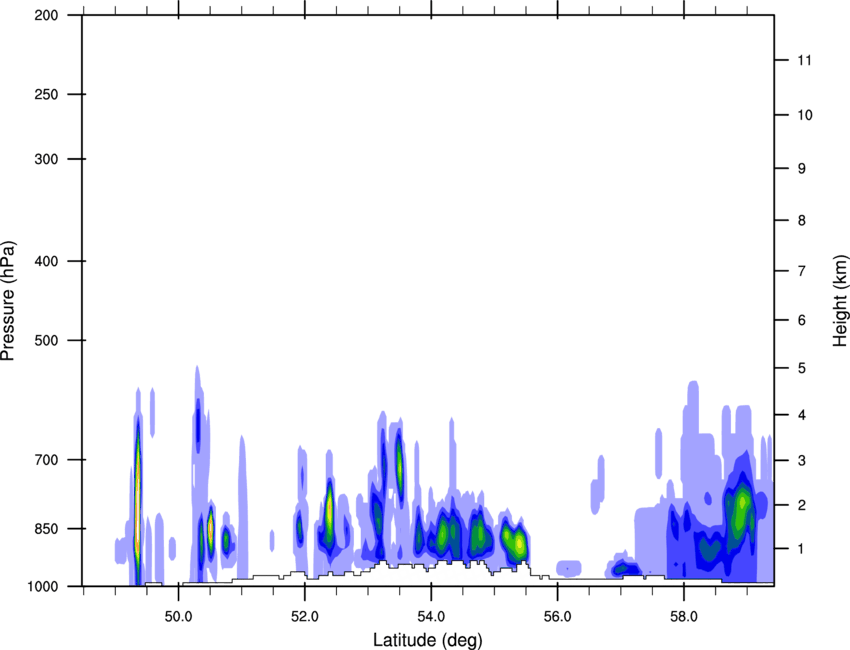Click the 500 pressure tick label
Screen dimensions: 850x650
[x=46, y=340]
